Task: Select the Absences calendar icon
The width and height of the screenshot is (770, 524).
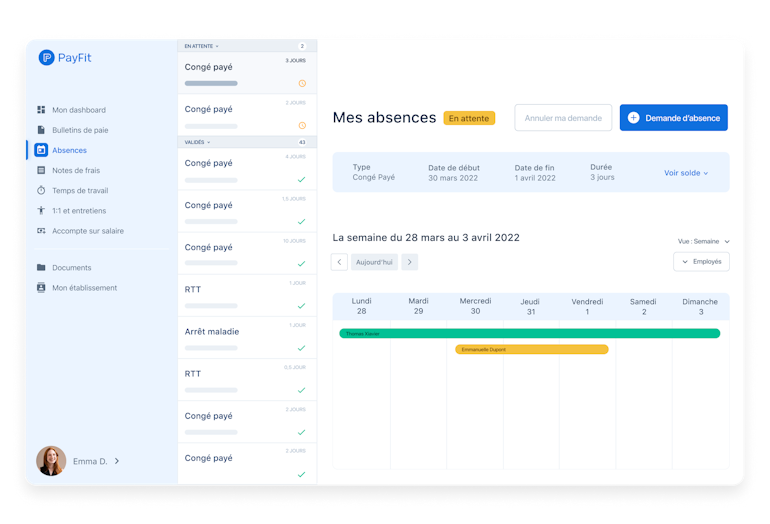Action: 41,150
